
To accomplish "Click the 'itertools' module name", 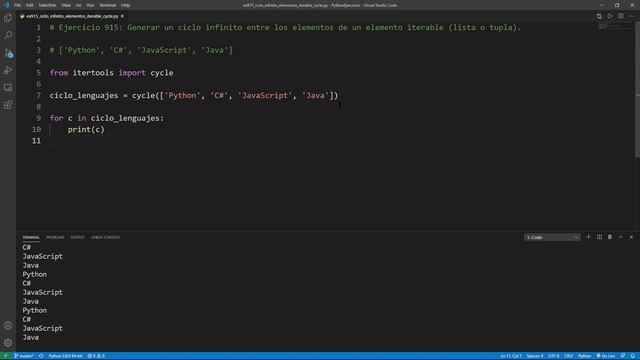I will 93,73.
